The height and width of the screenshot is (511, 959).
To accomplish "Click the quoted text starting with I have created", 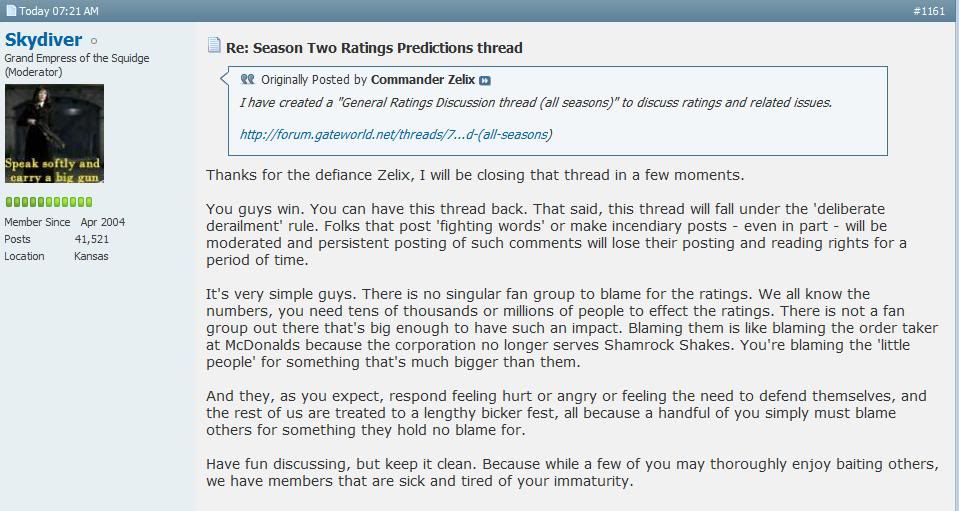I will [x=536, y=103].
